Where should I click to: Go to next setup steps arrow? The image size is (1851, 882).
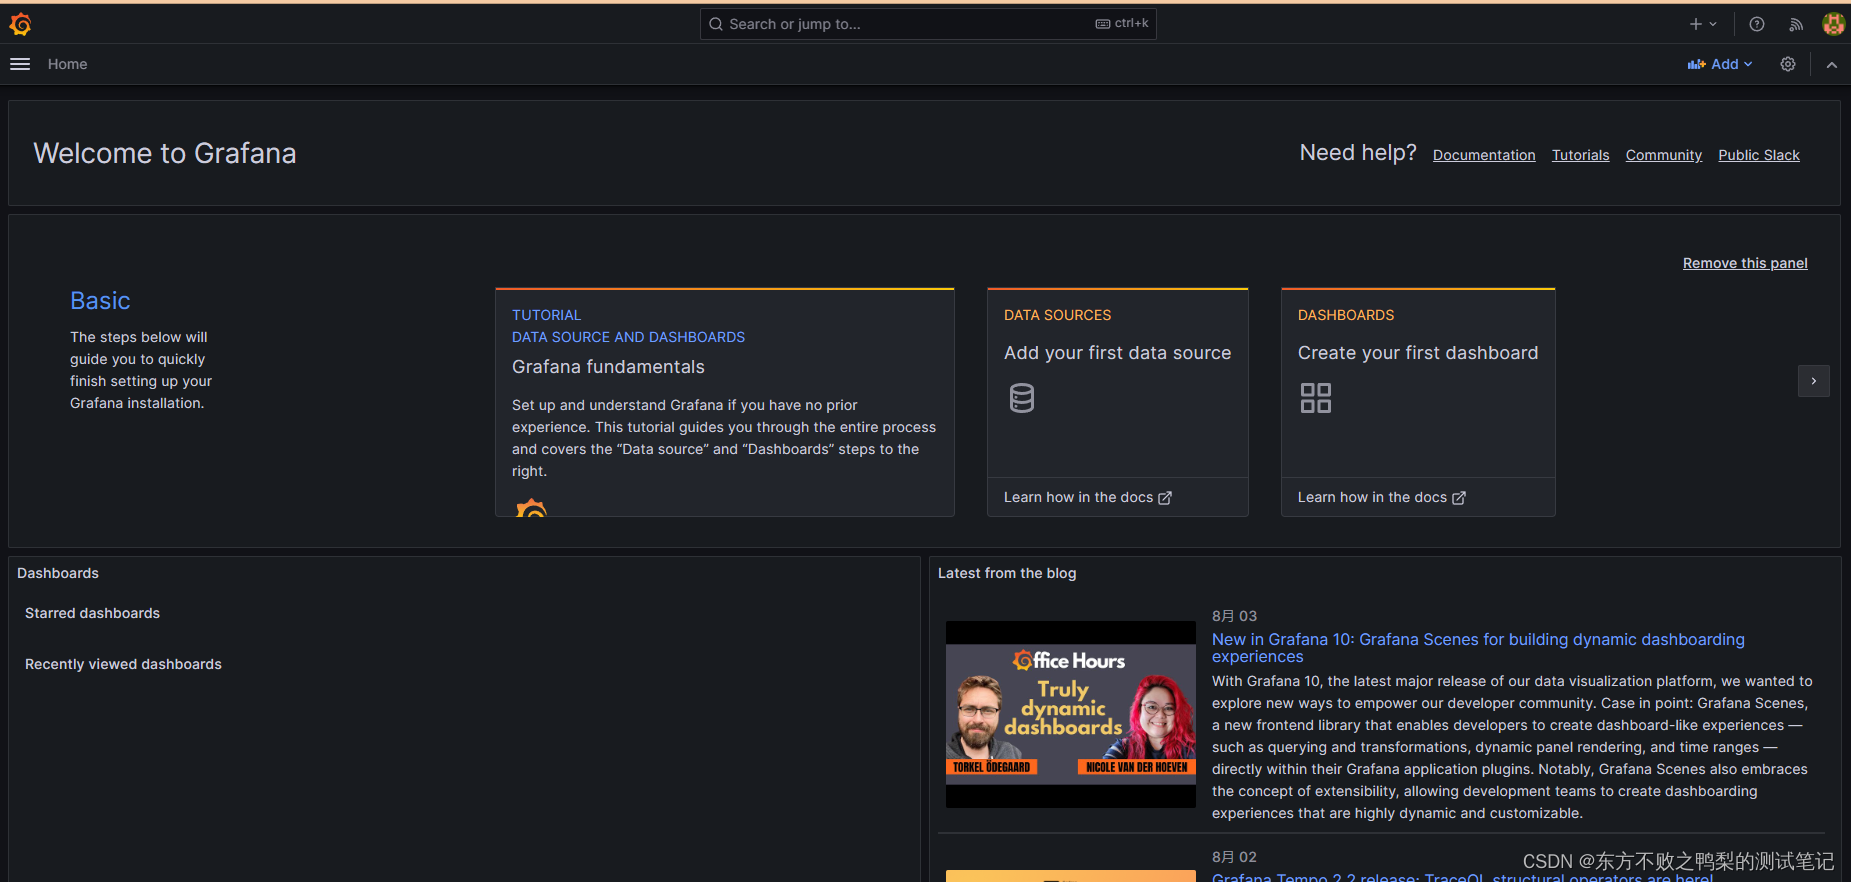(x=1814, y=381)
